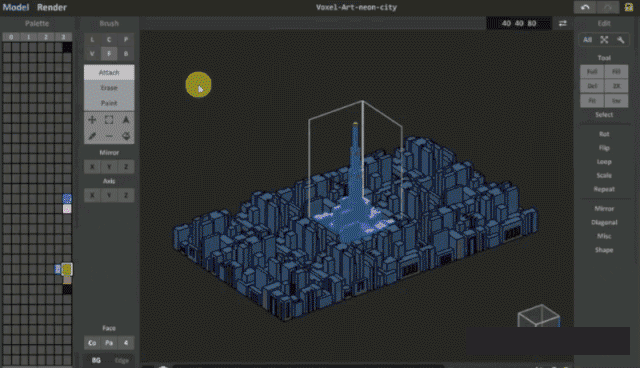This screenshot has height=368, width=640.
Task: Select the remove color dash tool
Action: point(109,136)
